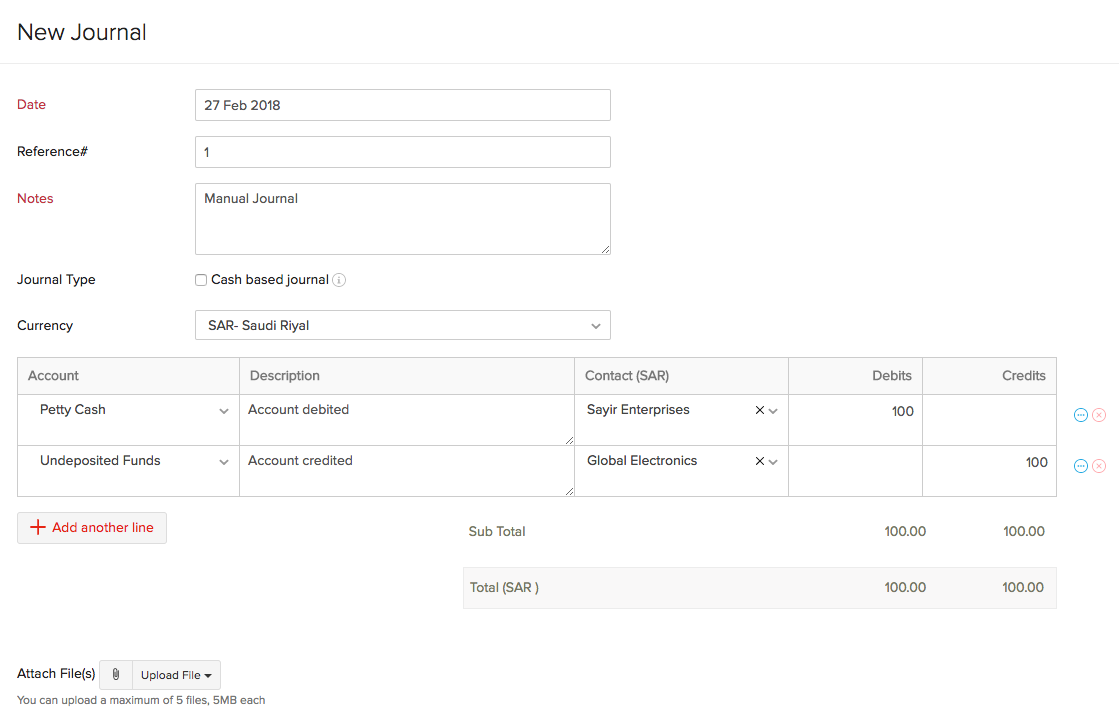Viewport: 1119px width, 718px height.
Task: Open more options for Petty Cash row
Action: [1080, 415]
